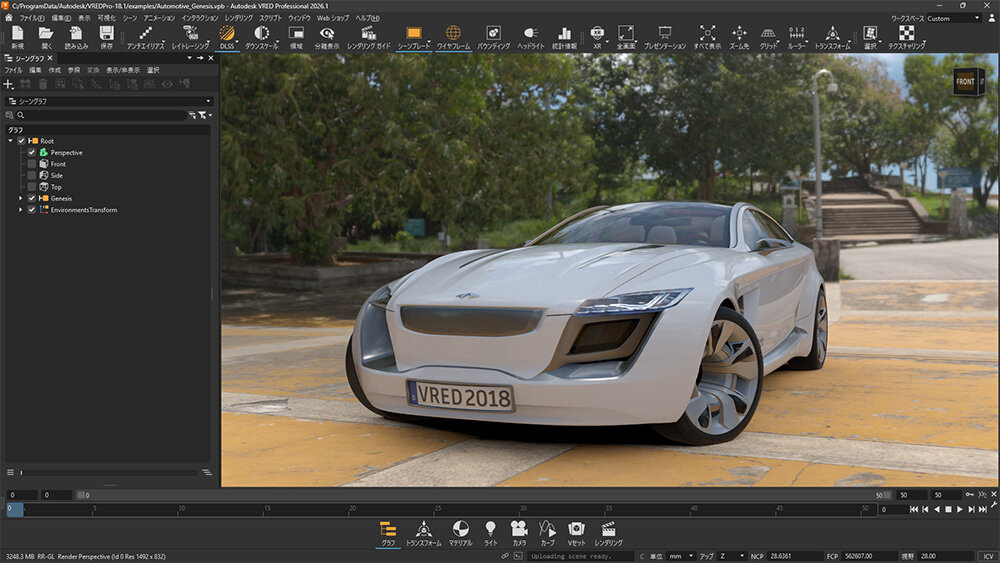Click the 分離表示 (Isolate view) eye icon

(x=327, y=37)
